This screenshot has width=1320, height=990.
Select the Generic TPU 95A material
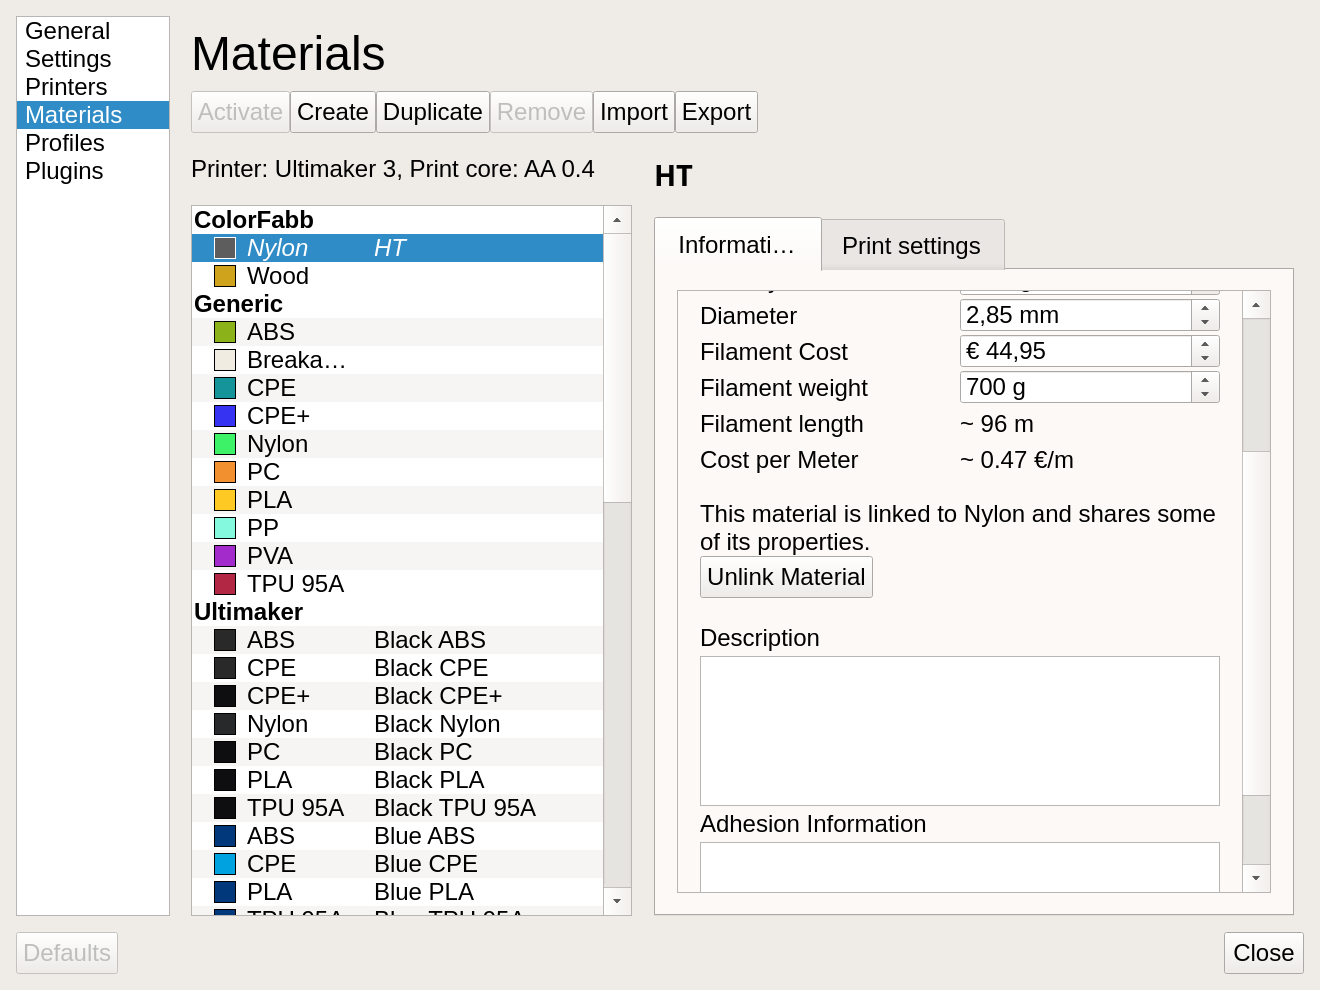click(295, 583)
